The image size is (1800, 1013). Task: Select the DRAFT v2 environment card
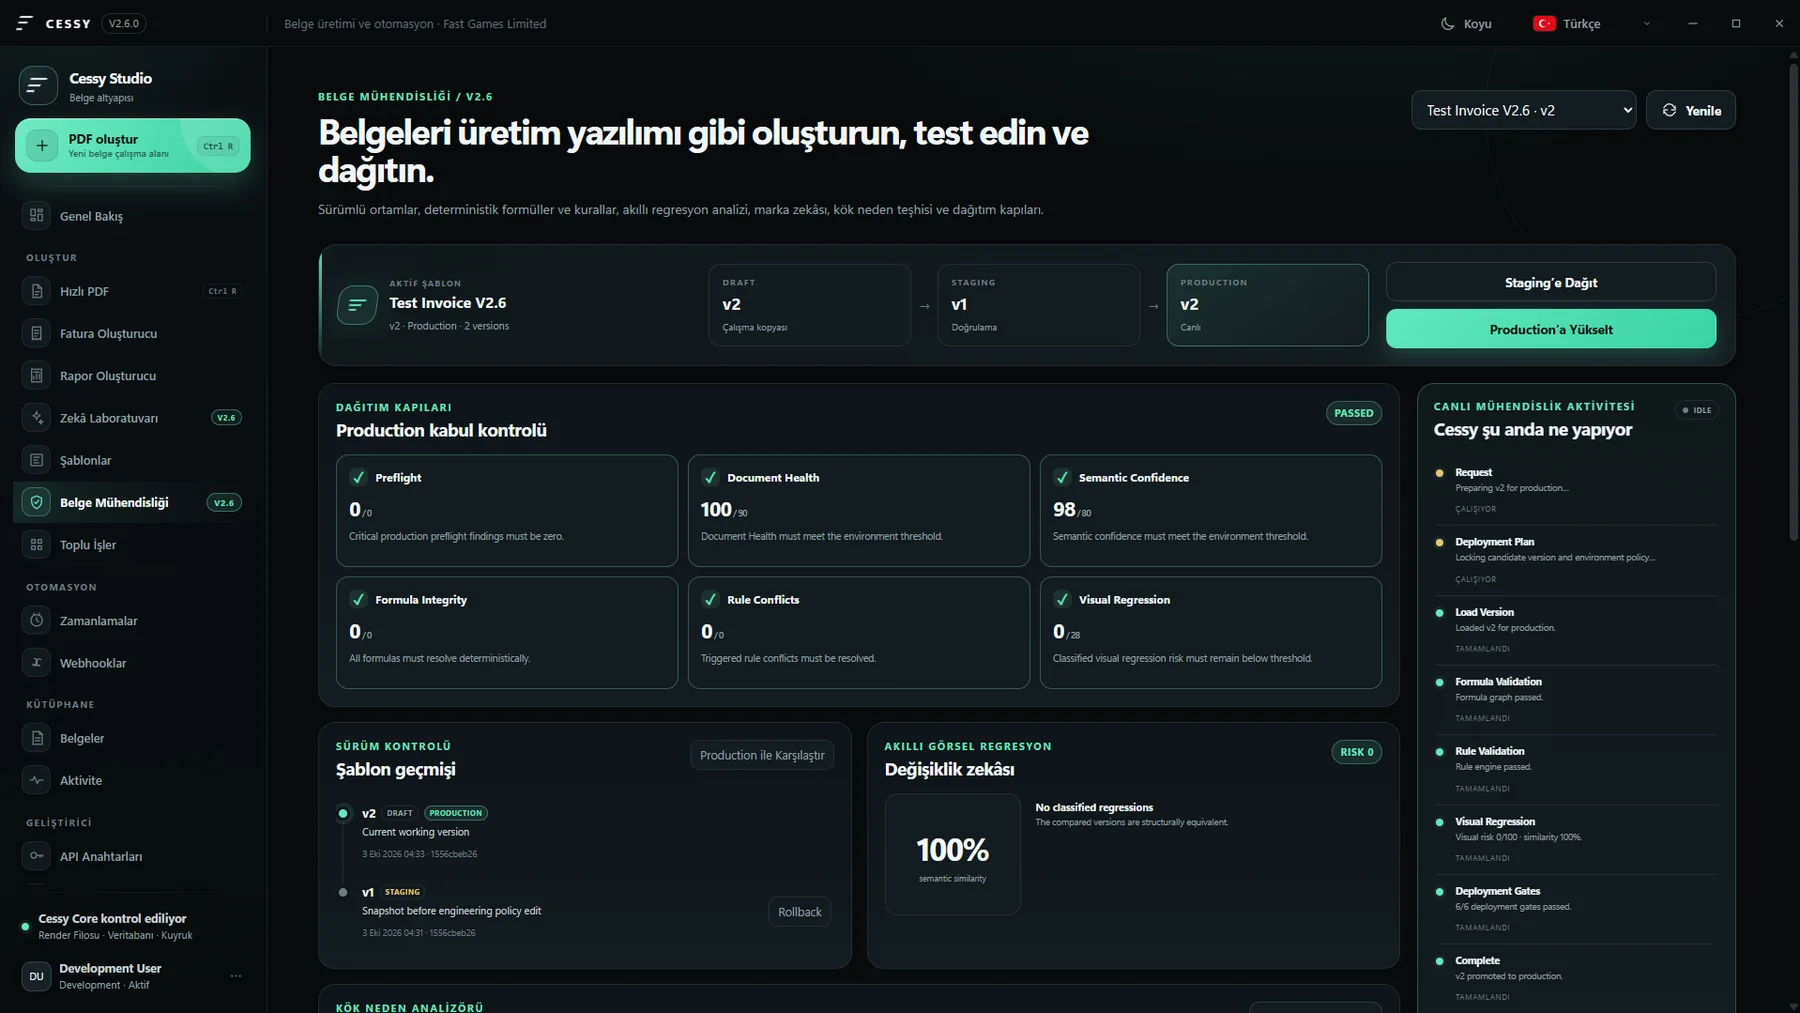(810, 305)
